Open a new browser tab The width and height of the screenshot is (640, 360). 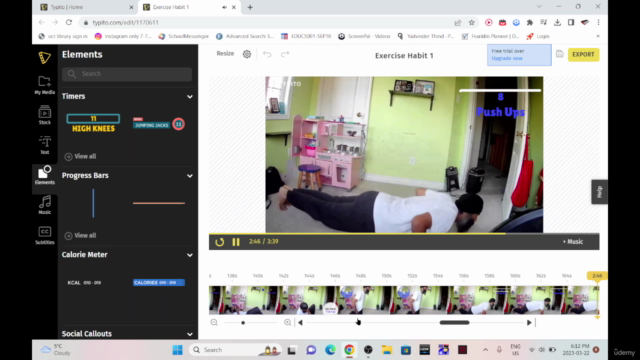coord(250,7)
